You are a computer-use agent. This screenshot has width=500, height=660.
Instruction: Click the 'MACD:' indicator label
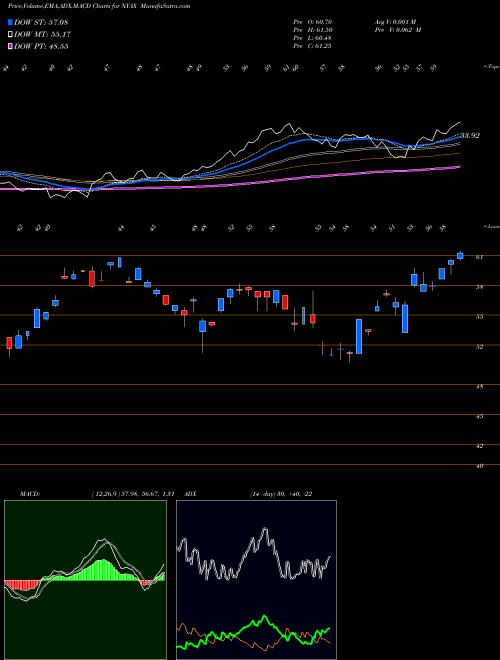point(29,494)
